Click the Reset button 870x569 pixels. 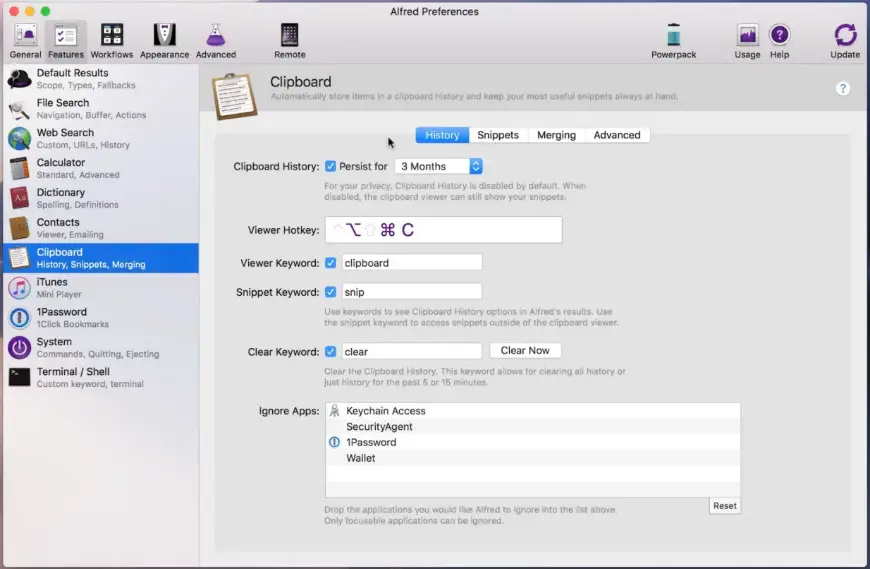[725, 506]
